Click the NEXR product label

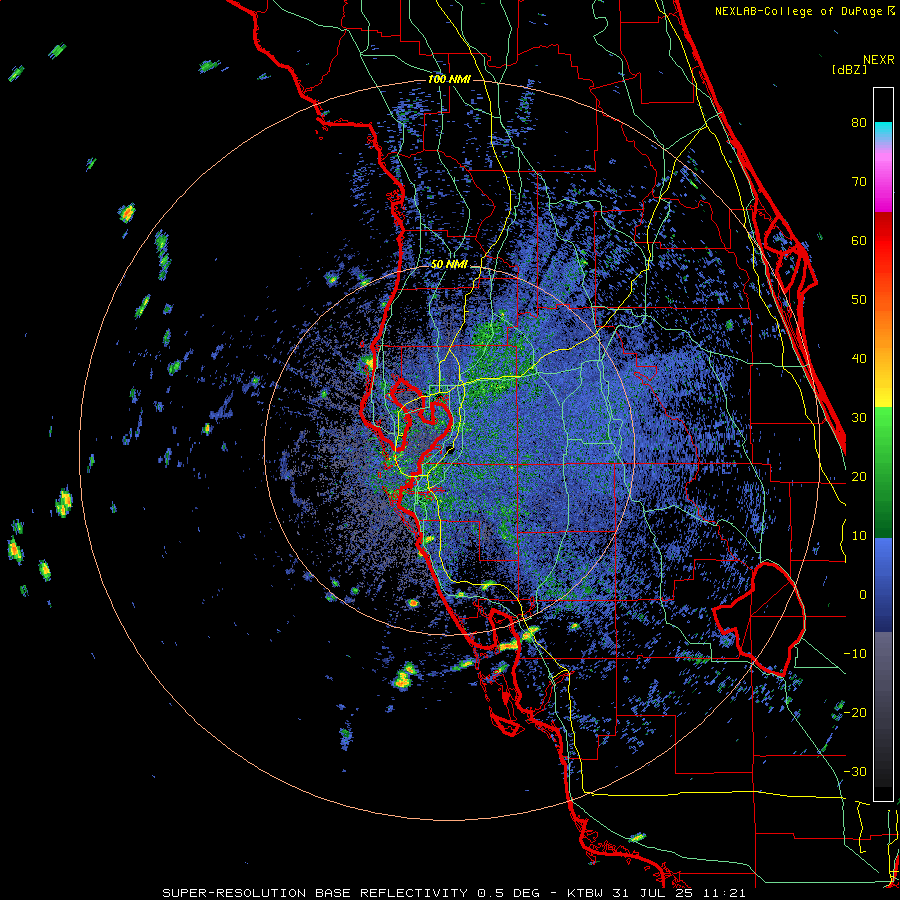pos(878,60)
